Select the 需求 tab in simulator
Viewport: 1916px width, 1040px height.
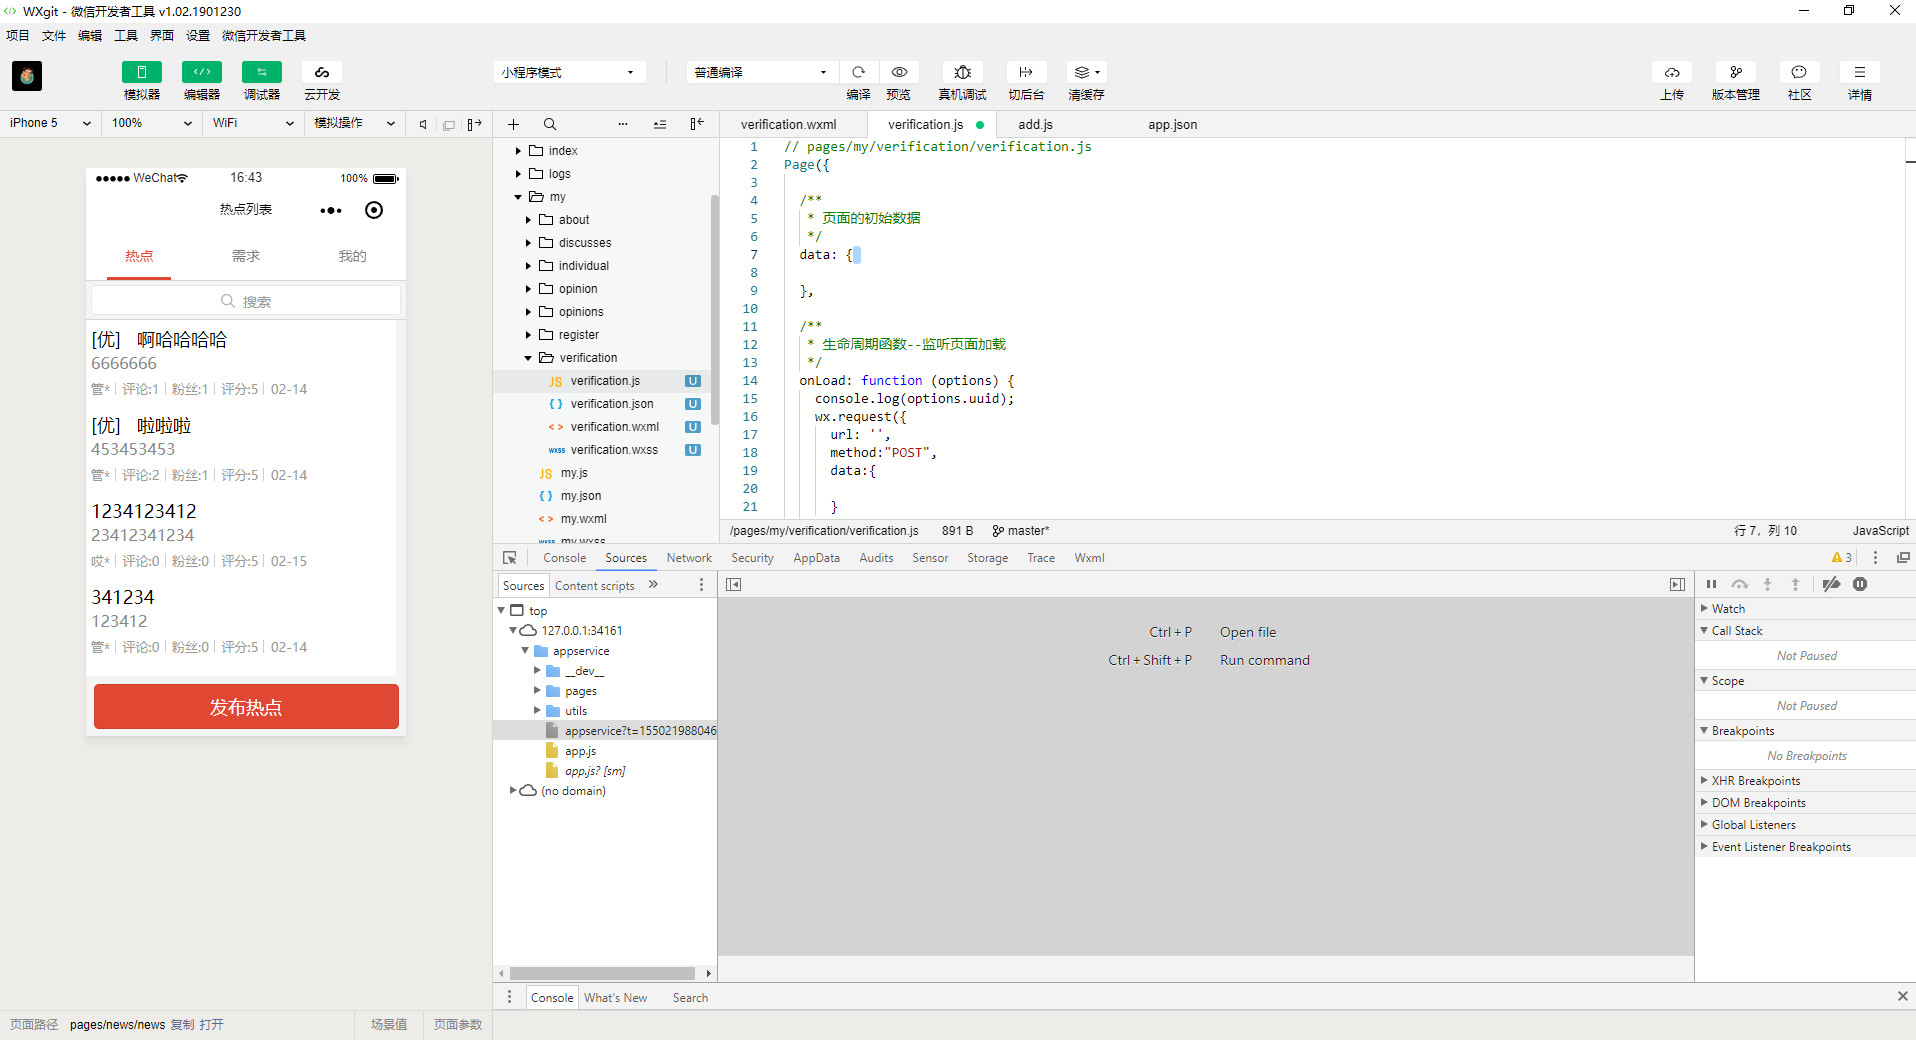(x=246, y=256)
